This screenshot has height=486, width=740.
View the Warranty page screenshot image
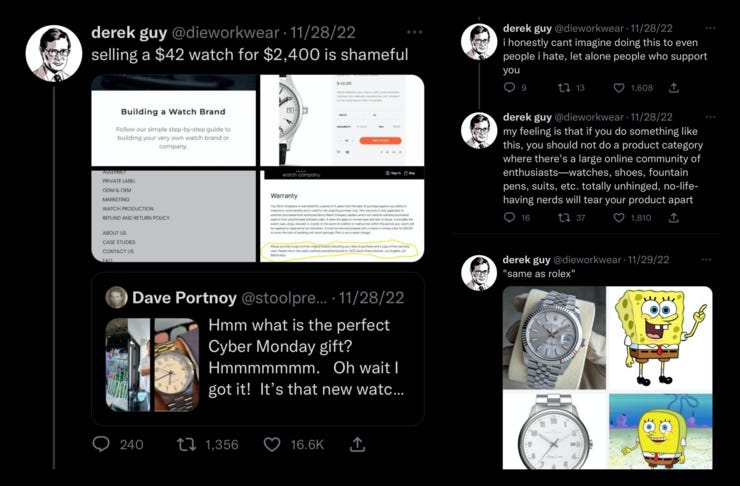(x=342, y=216)
